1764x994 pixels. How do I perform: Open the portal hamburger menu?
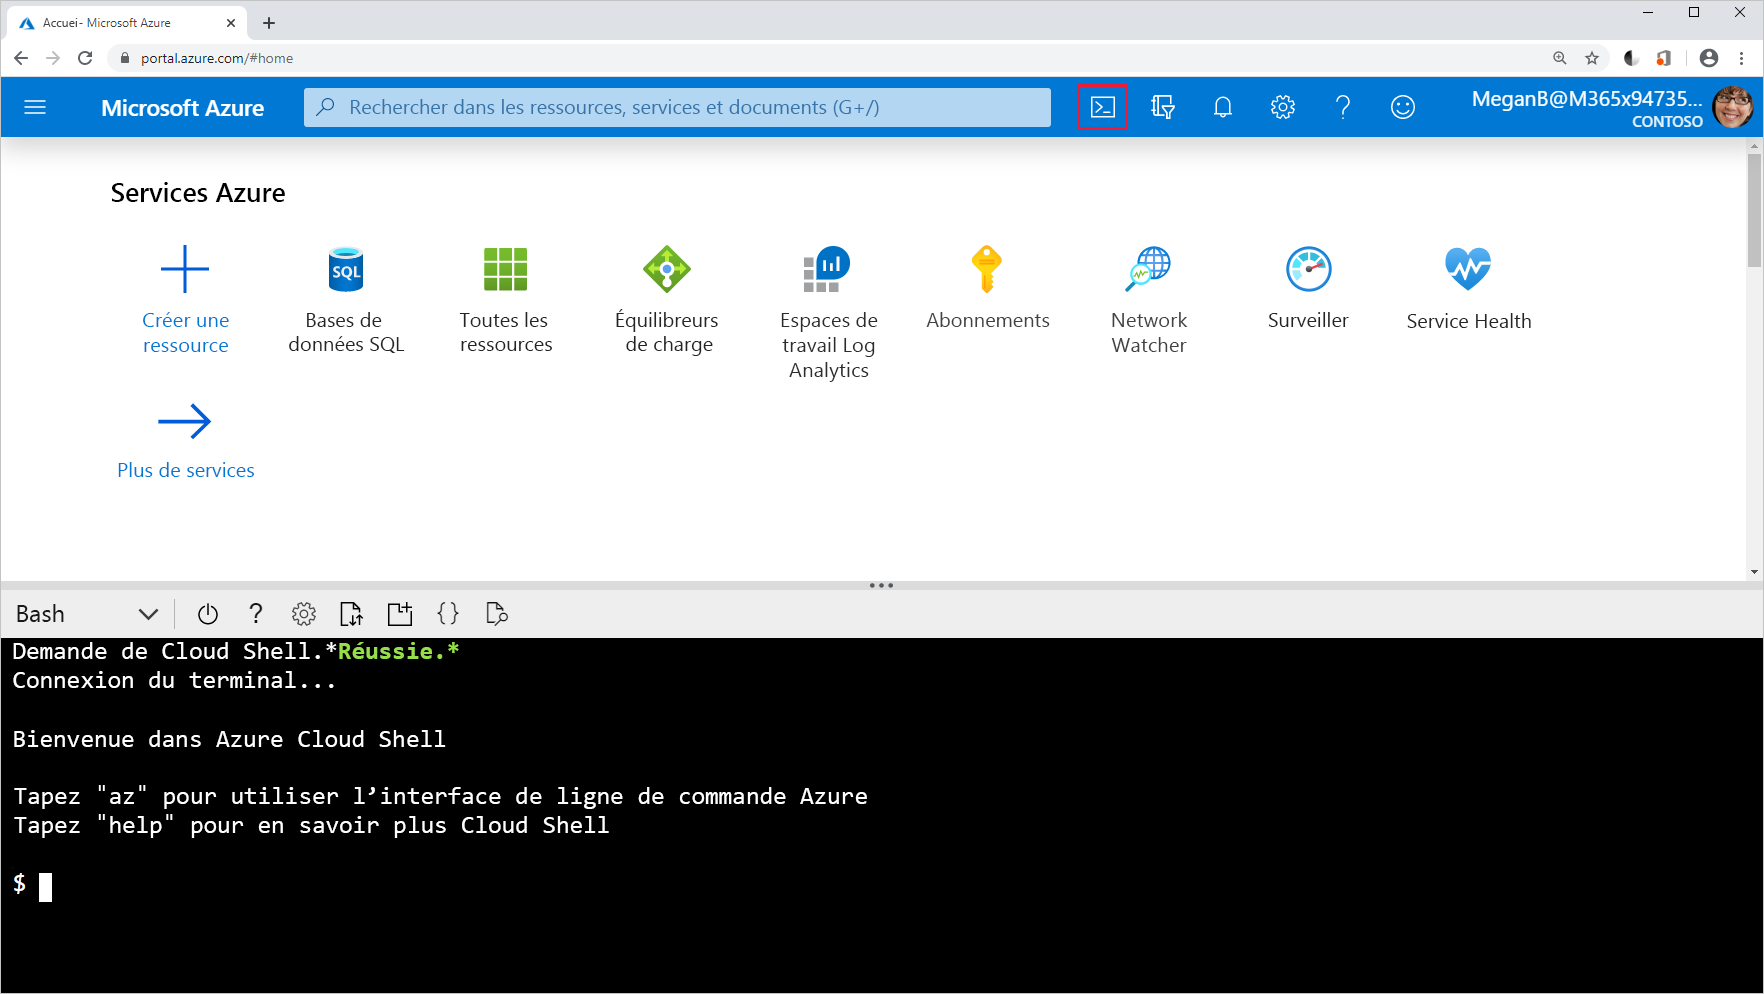tap(35, 107)
